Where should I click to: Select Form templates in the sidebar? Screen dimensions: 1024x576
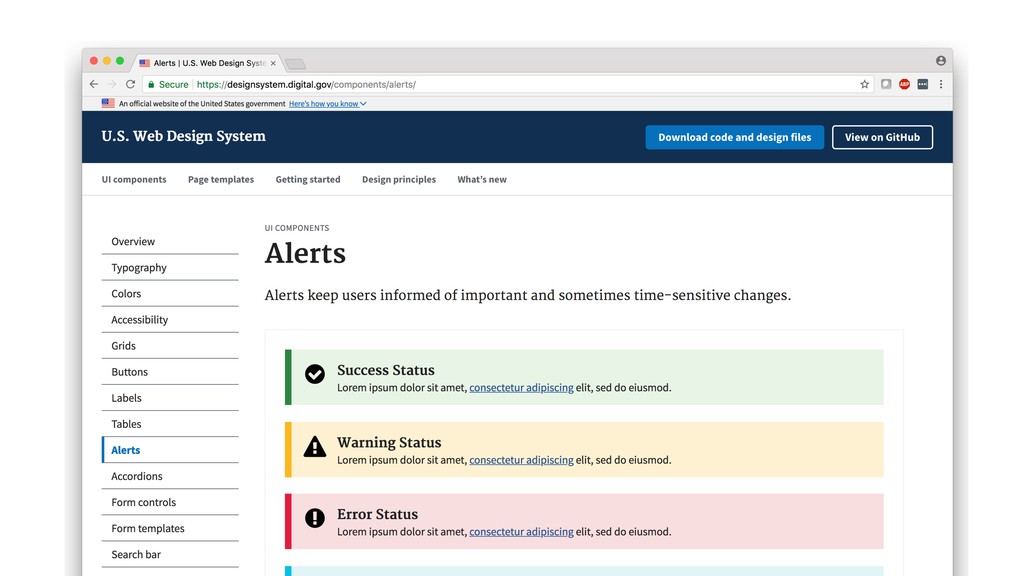(170, 529)
